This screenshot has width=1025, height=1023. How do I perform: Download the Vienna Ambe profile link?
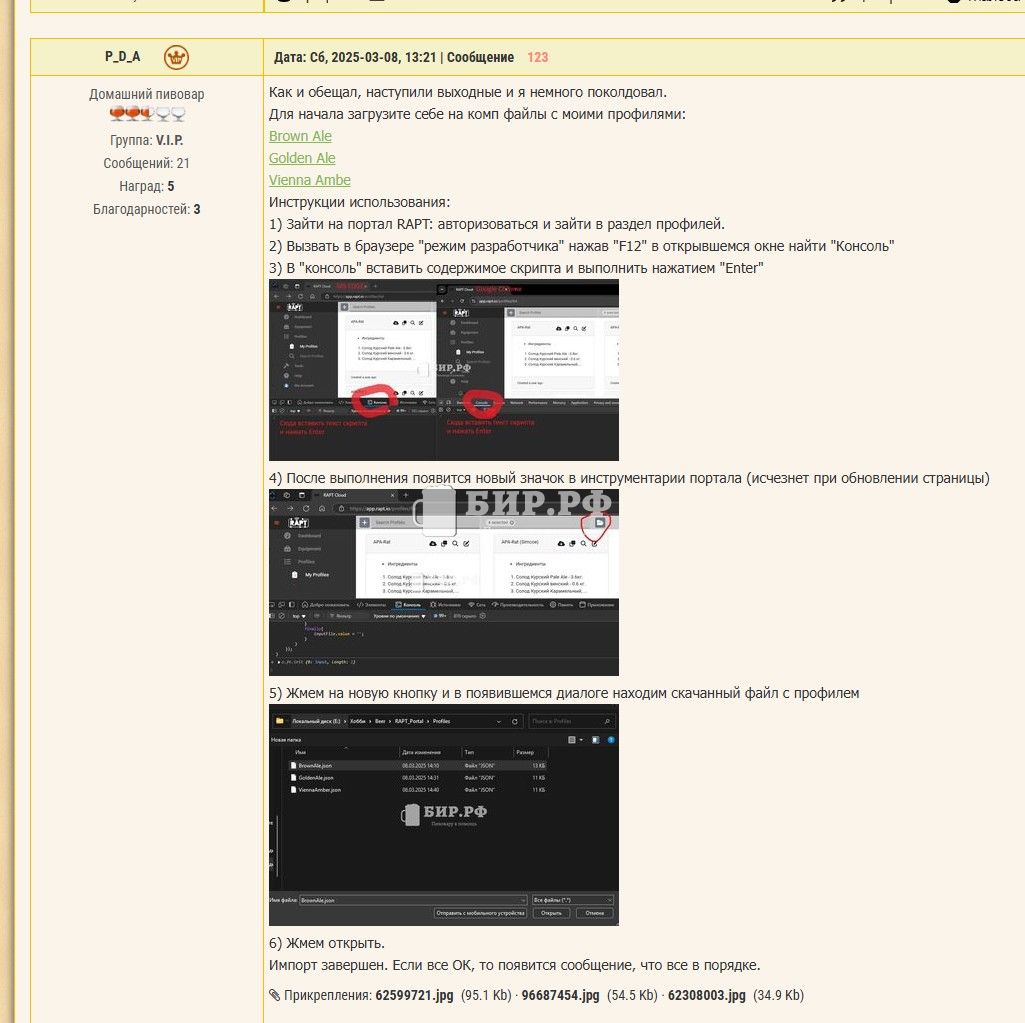310,180
